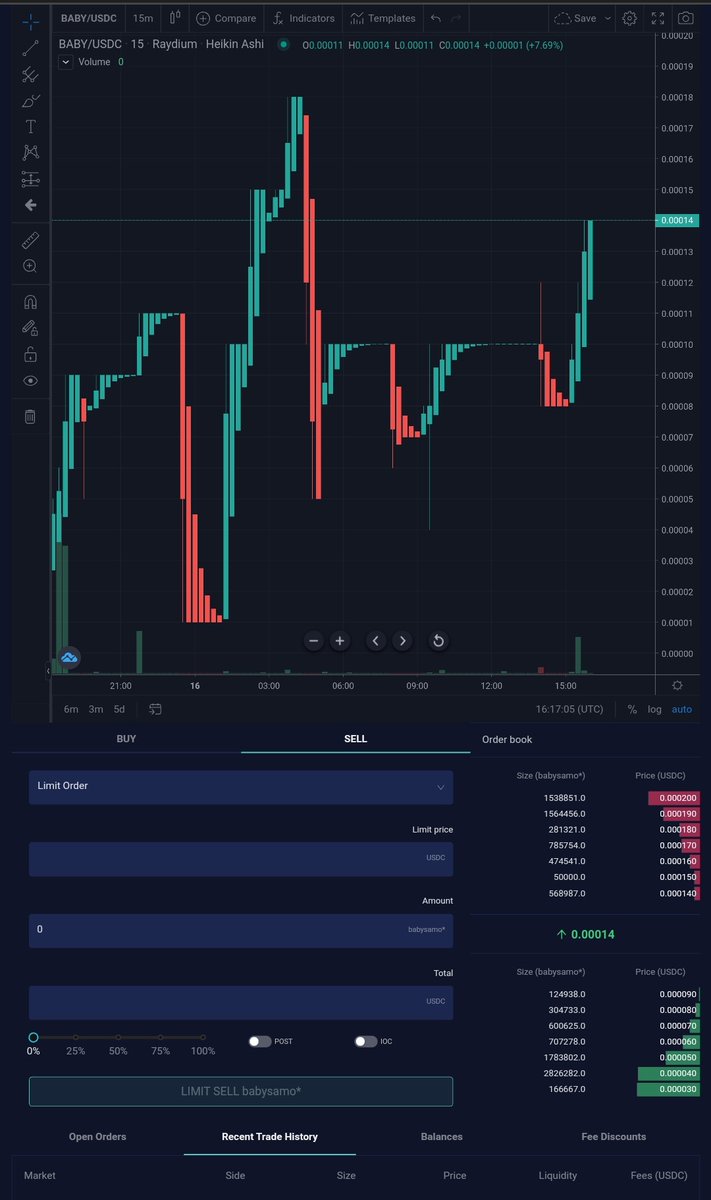This screenshot has height=1200, width=711.
Task: Toggle the magnet mode
Action: pyautogui.click(x=30, y=301)
